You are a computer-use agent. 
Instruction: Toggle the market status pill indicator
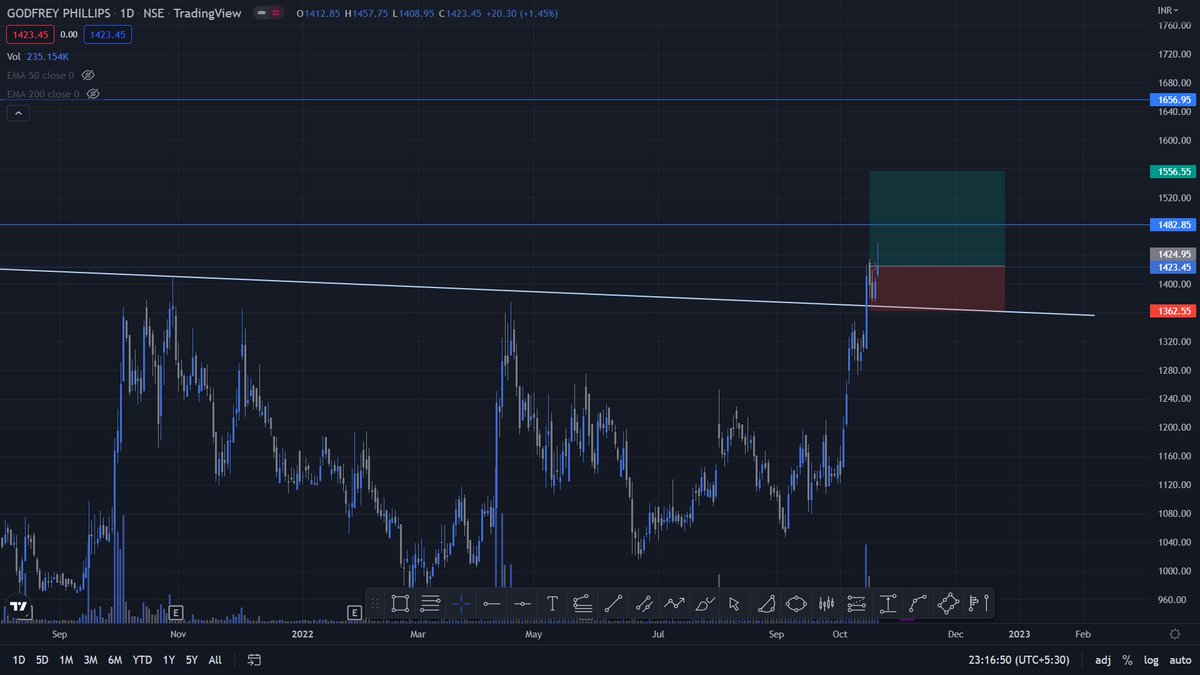tap(269, 14)
